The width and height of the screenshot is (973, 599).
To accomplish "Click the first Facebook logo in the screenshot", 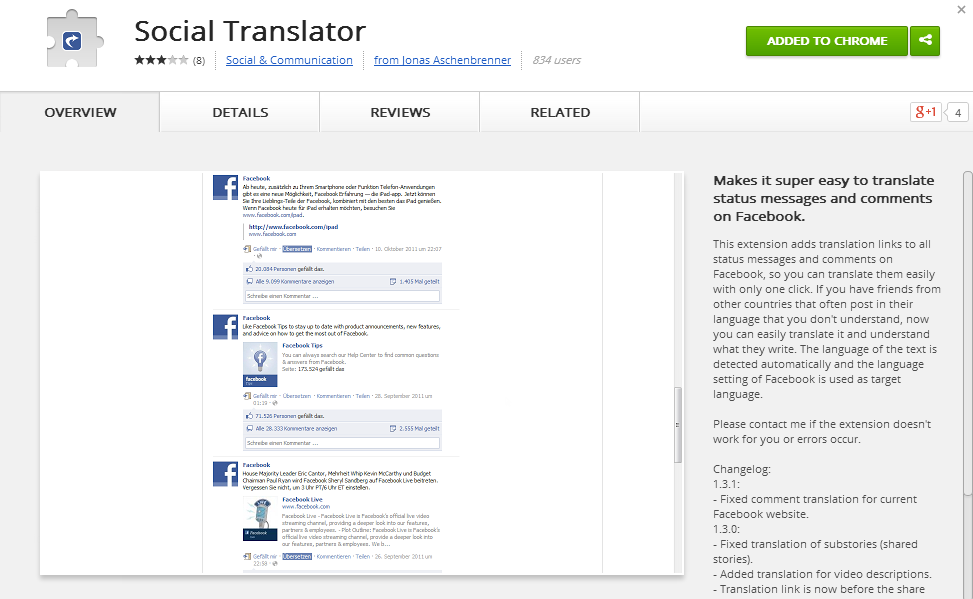I will click(x=225, y=187).
